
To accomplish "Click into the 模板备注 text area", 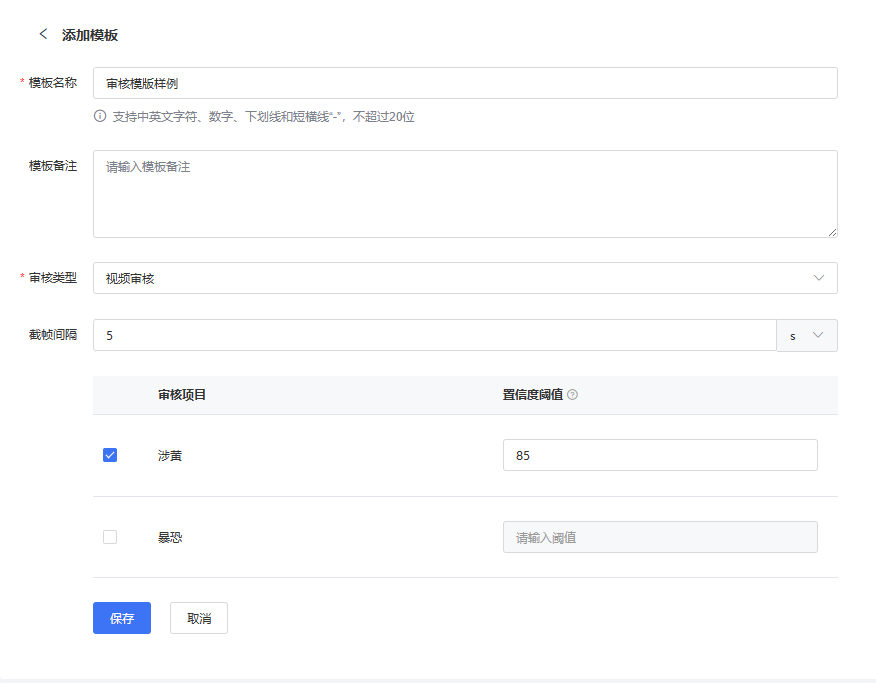I will point(465,194).
